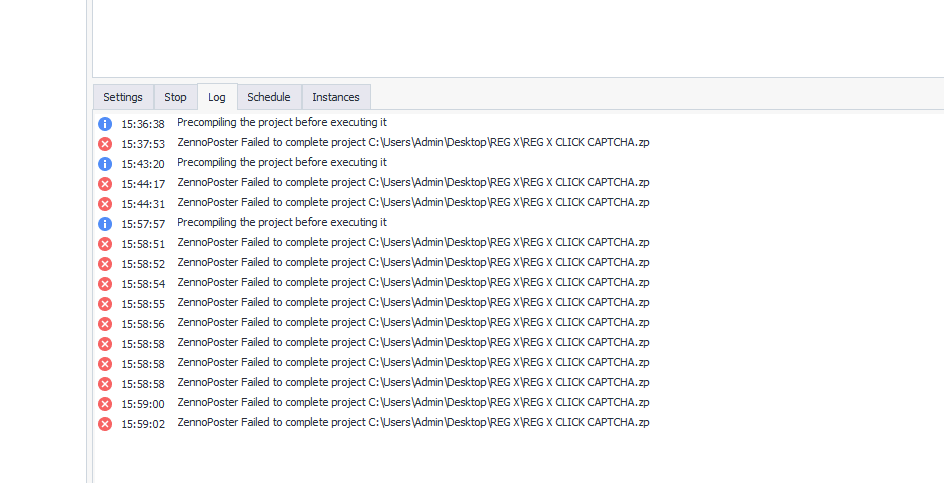
Task: Click Failed to complete message at 15:58:54
Action: pyautogui.click(x=413, y=282)
